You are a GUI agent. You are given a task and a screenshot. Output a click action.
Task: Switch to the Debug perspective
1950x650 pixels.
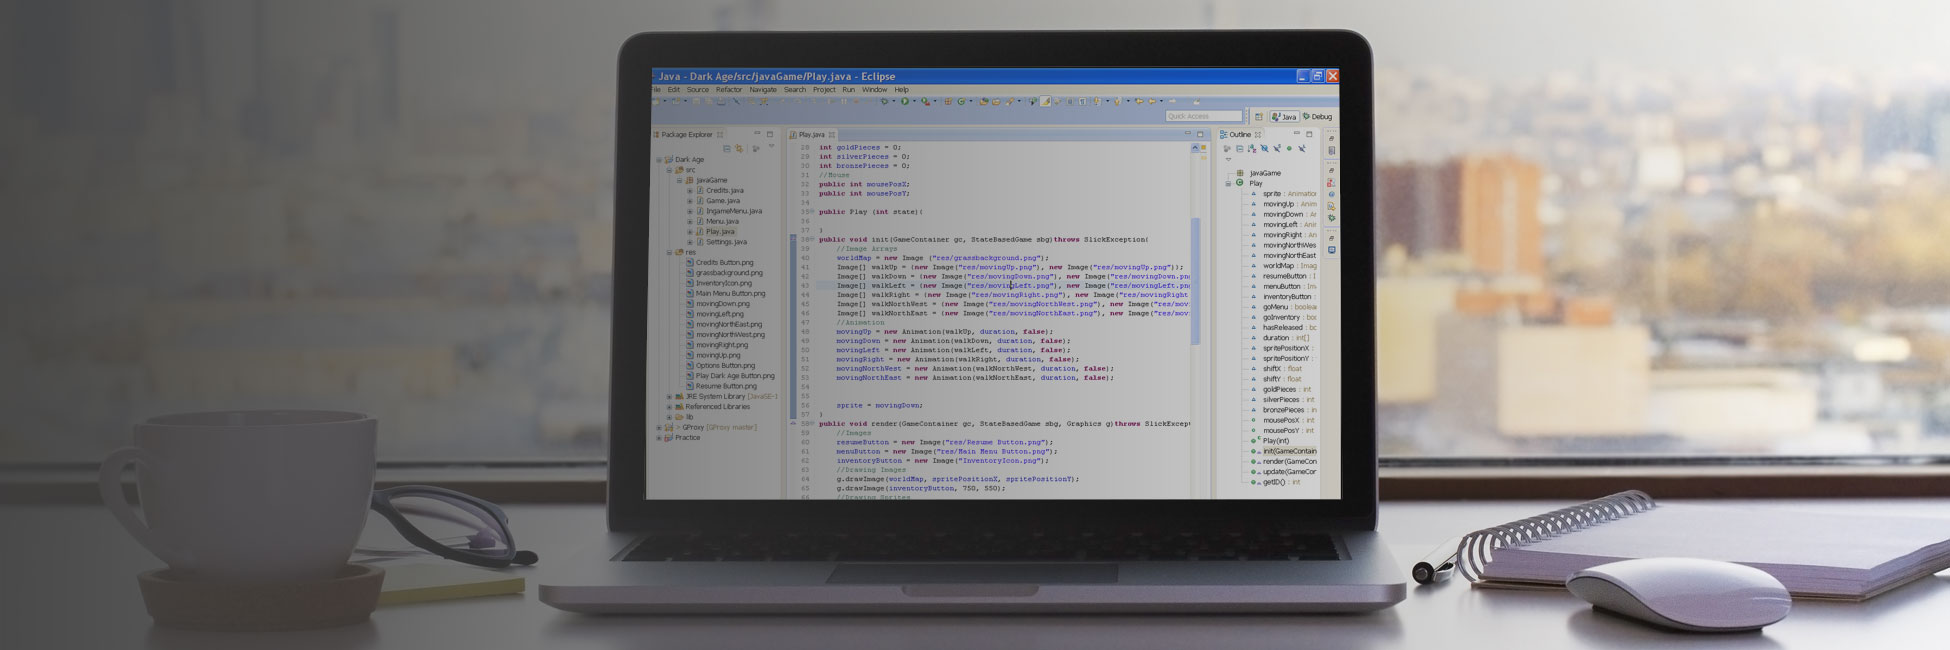1317,117
